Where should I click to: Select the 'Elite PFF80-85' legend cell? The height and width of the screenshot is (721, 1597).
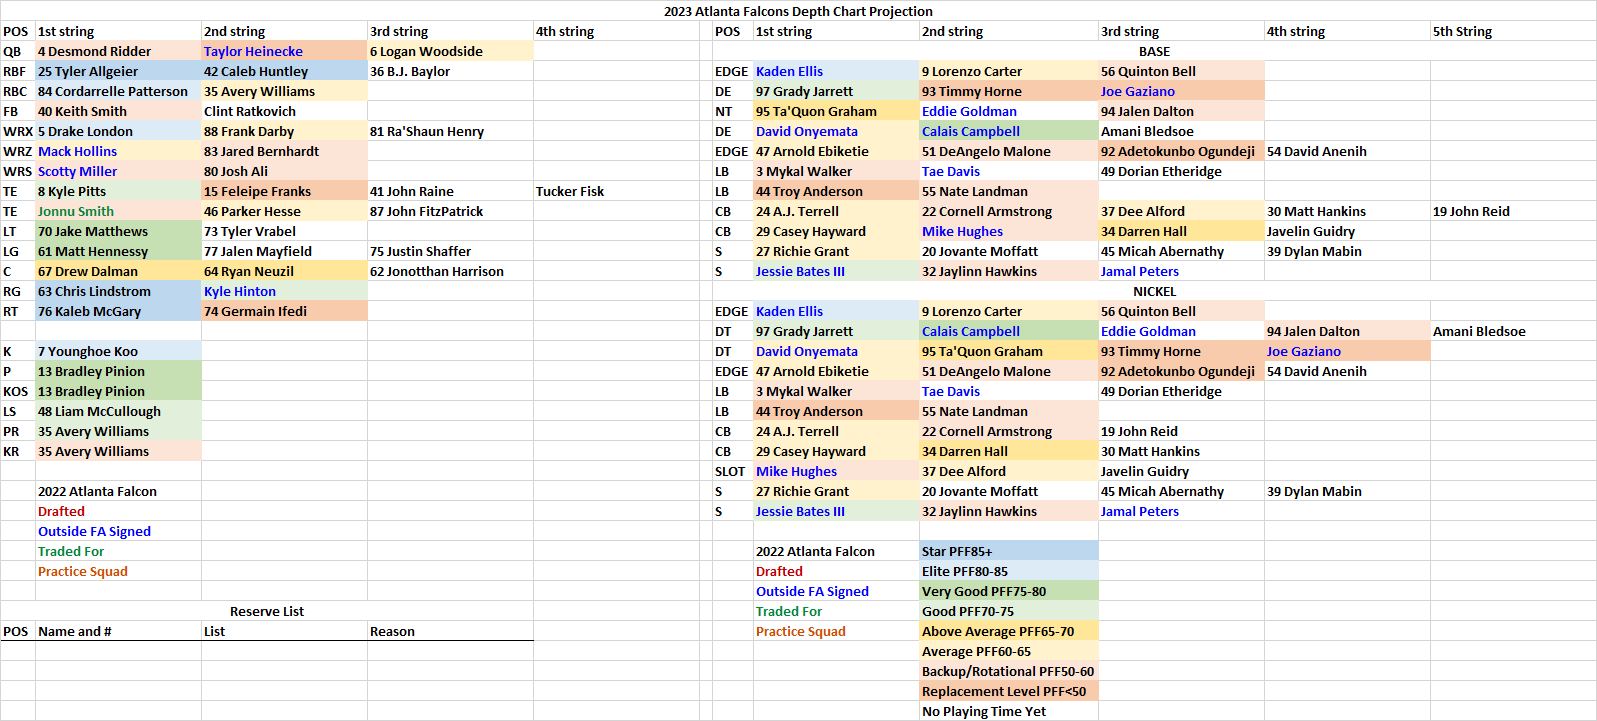[1009, 571]
